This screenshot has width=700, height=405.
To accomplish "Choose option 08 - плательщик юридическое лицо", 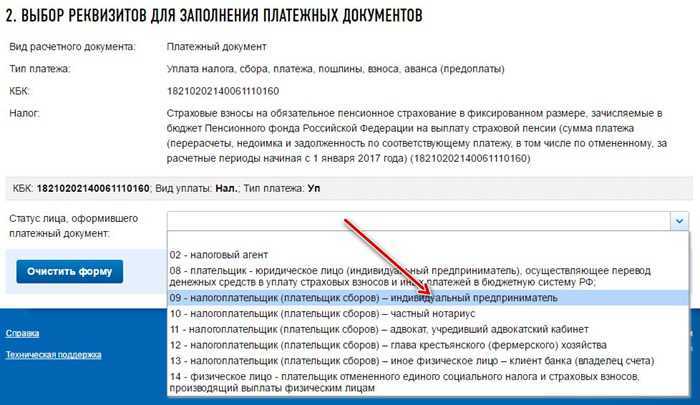I will [428, 276].
